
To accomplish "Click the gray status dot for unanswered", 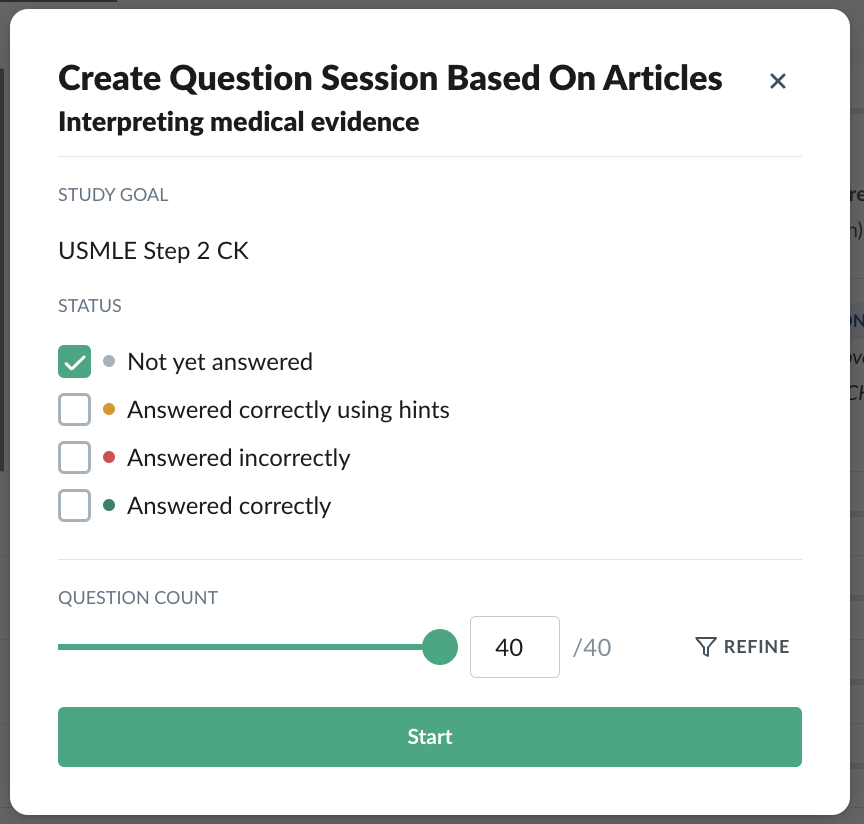I will (109, 361).
